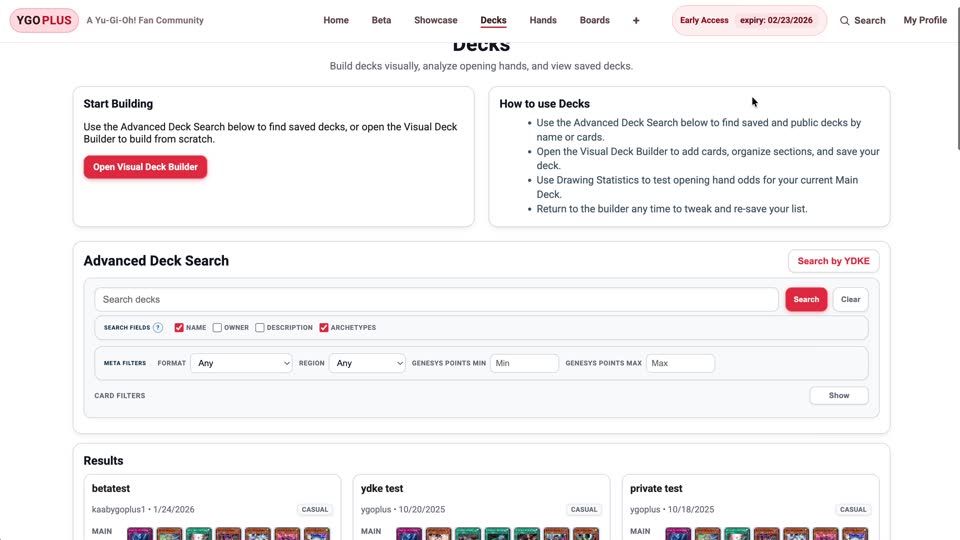Click the magnifier Search icon
Image resolution: width=960 pixels, height=540 pixels.
pyautogui.click(x=844, y=20)
